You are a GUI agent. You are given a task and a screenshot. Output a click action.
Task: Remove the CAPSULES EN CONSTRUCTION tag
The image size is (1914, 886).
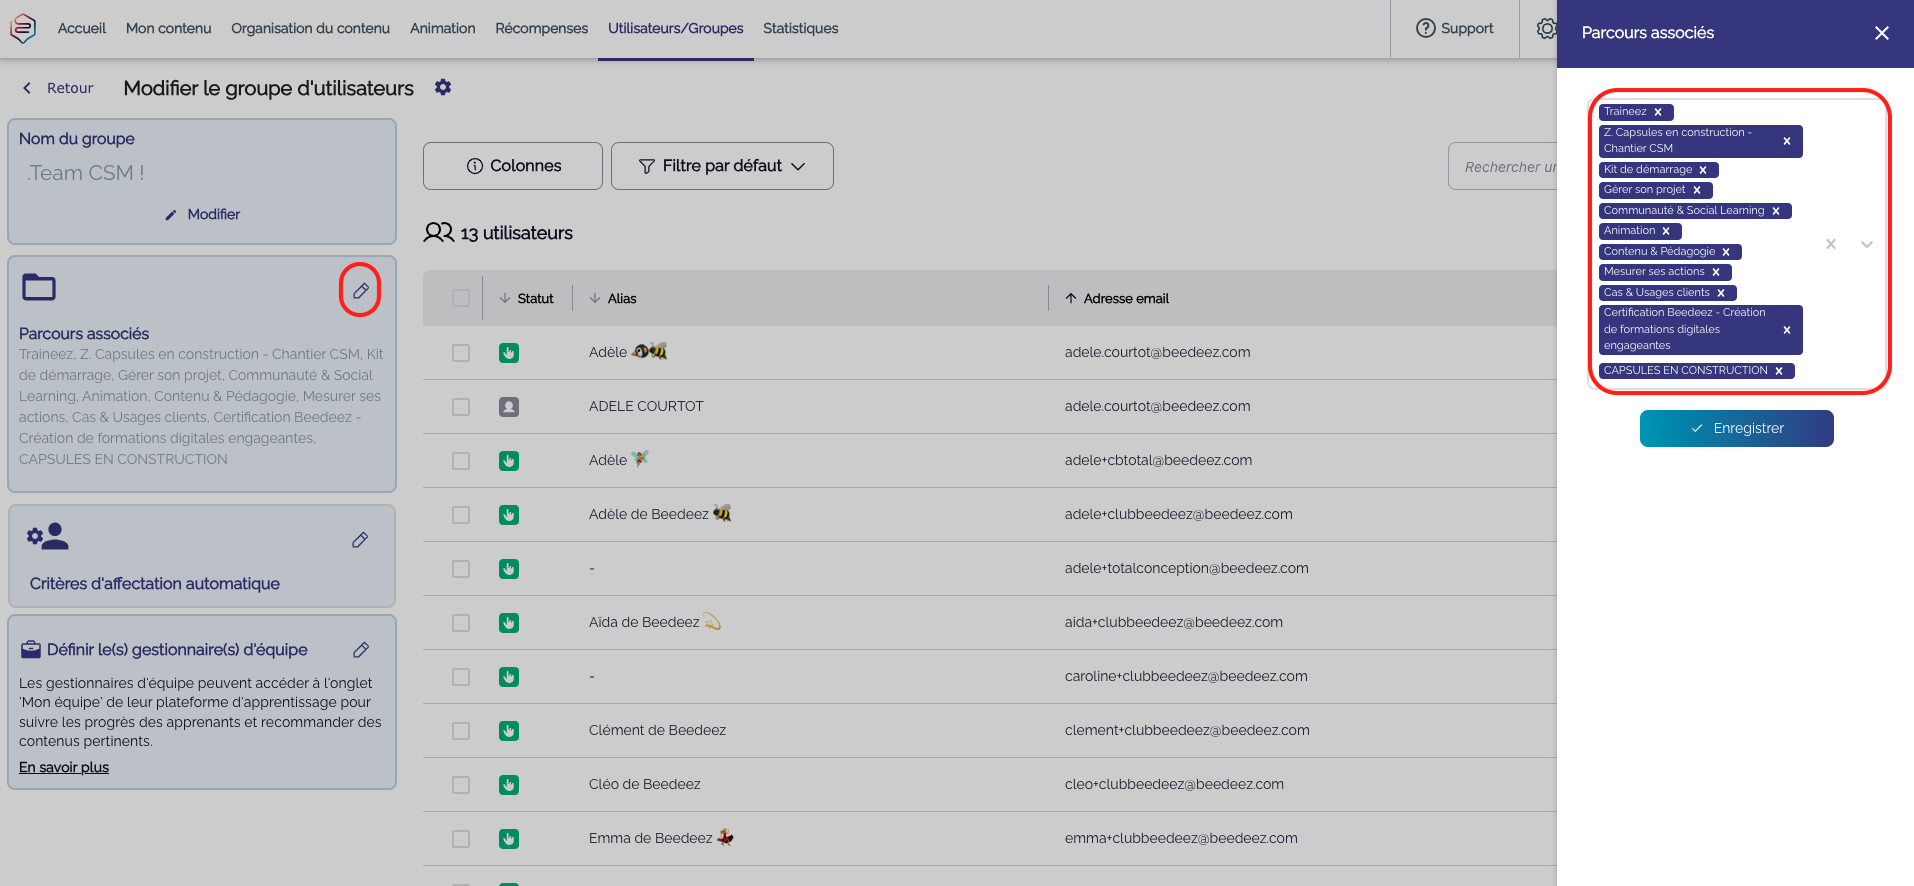click(1779, 371)
